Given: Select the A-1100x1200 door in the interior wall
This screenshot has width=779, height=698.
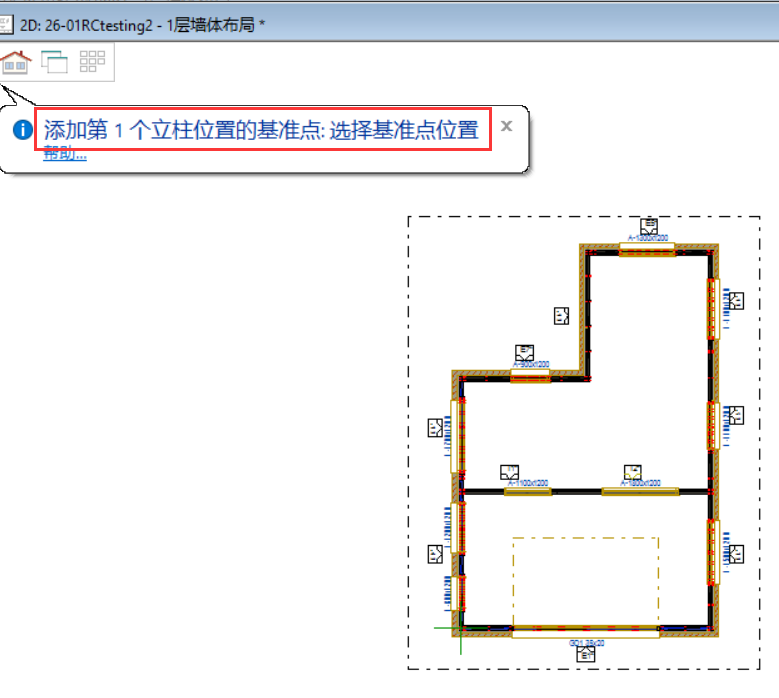Looking at the screenshot, I should coord(528,492).
